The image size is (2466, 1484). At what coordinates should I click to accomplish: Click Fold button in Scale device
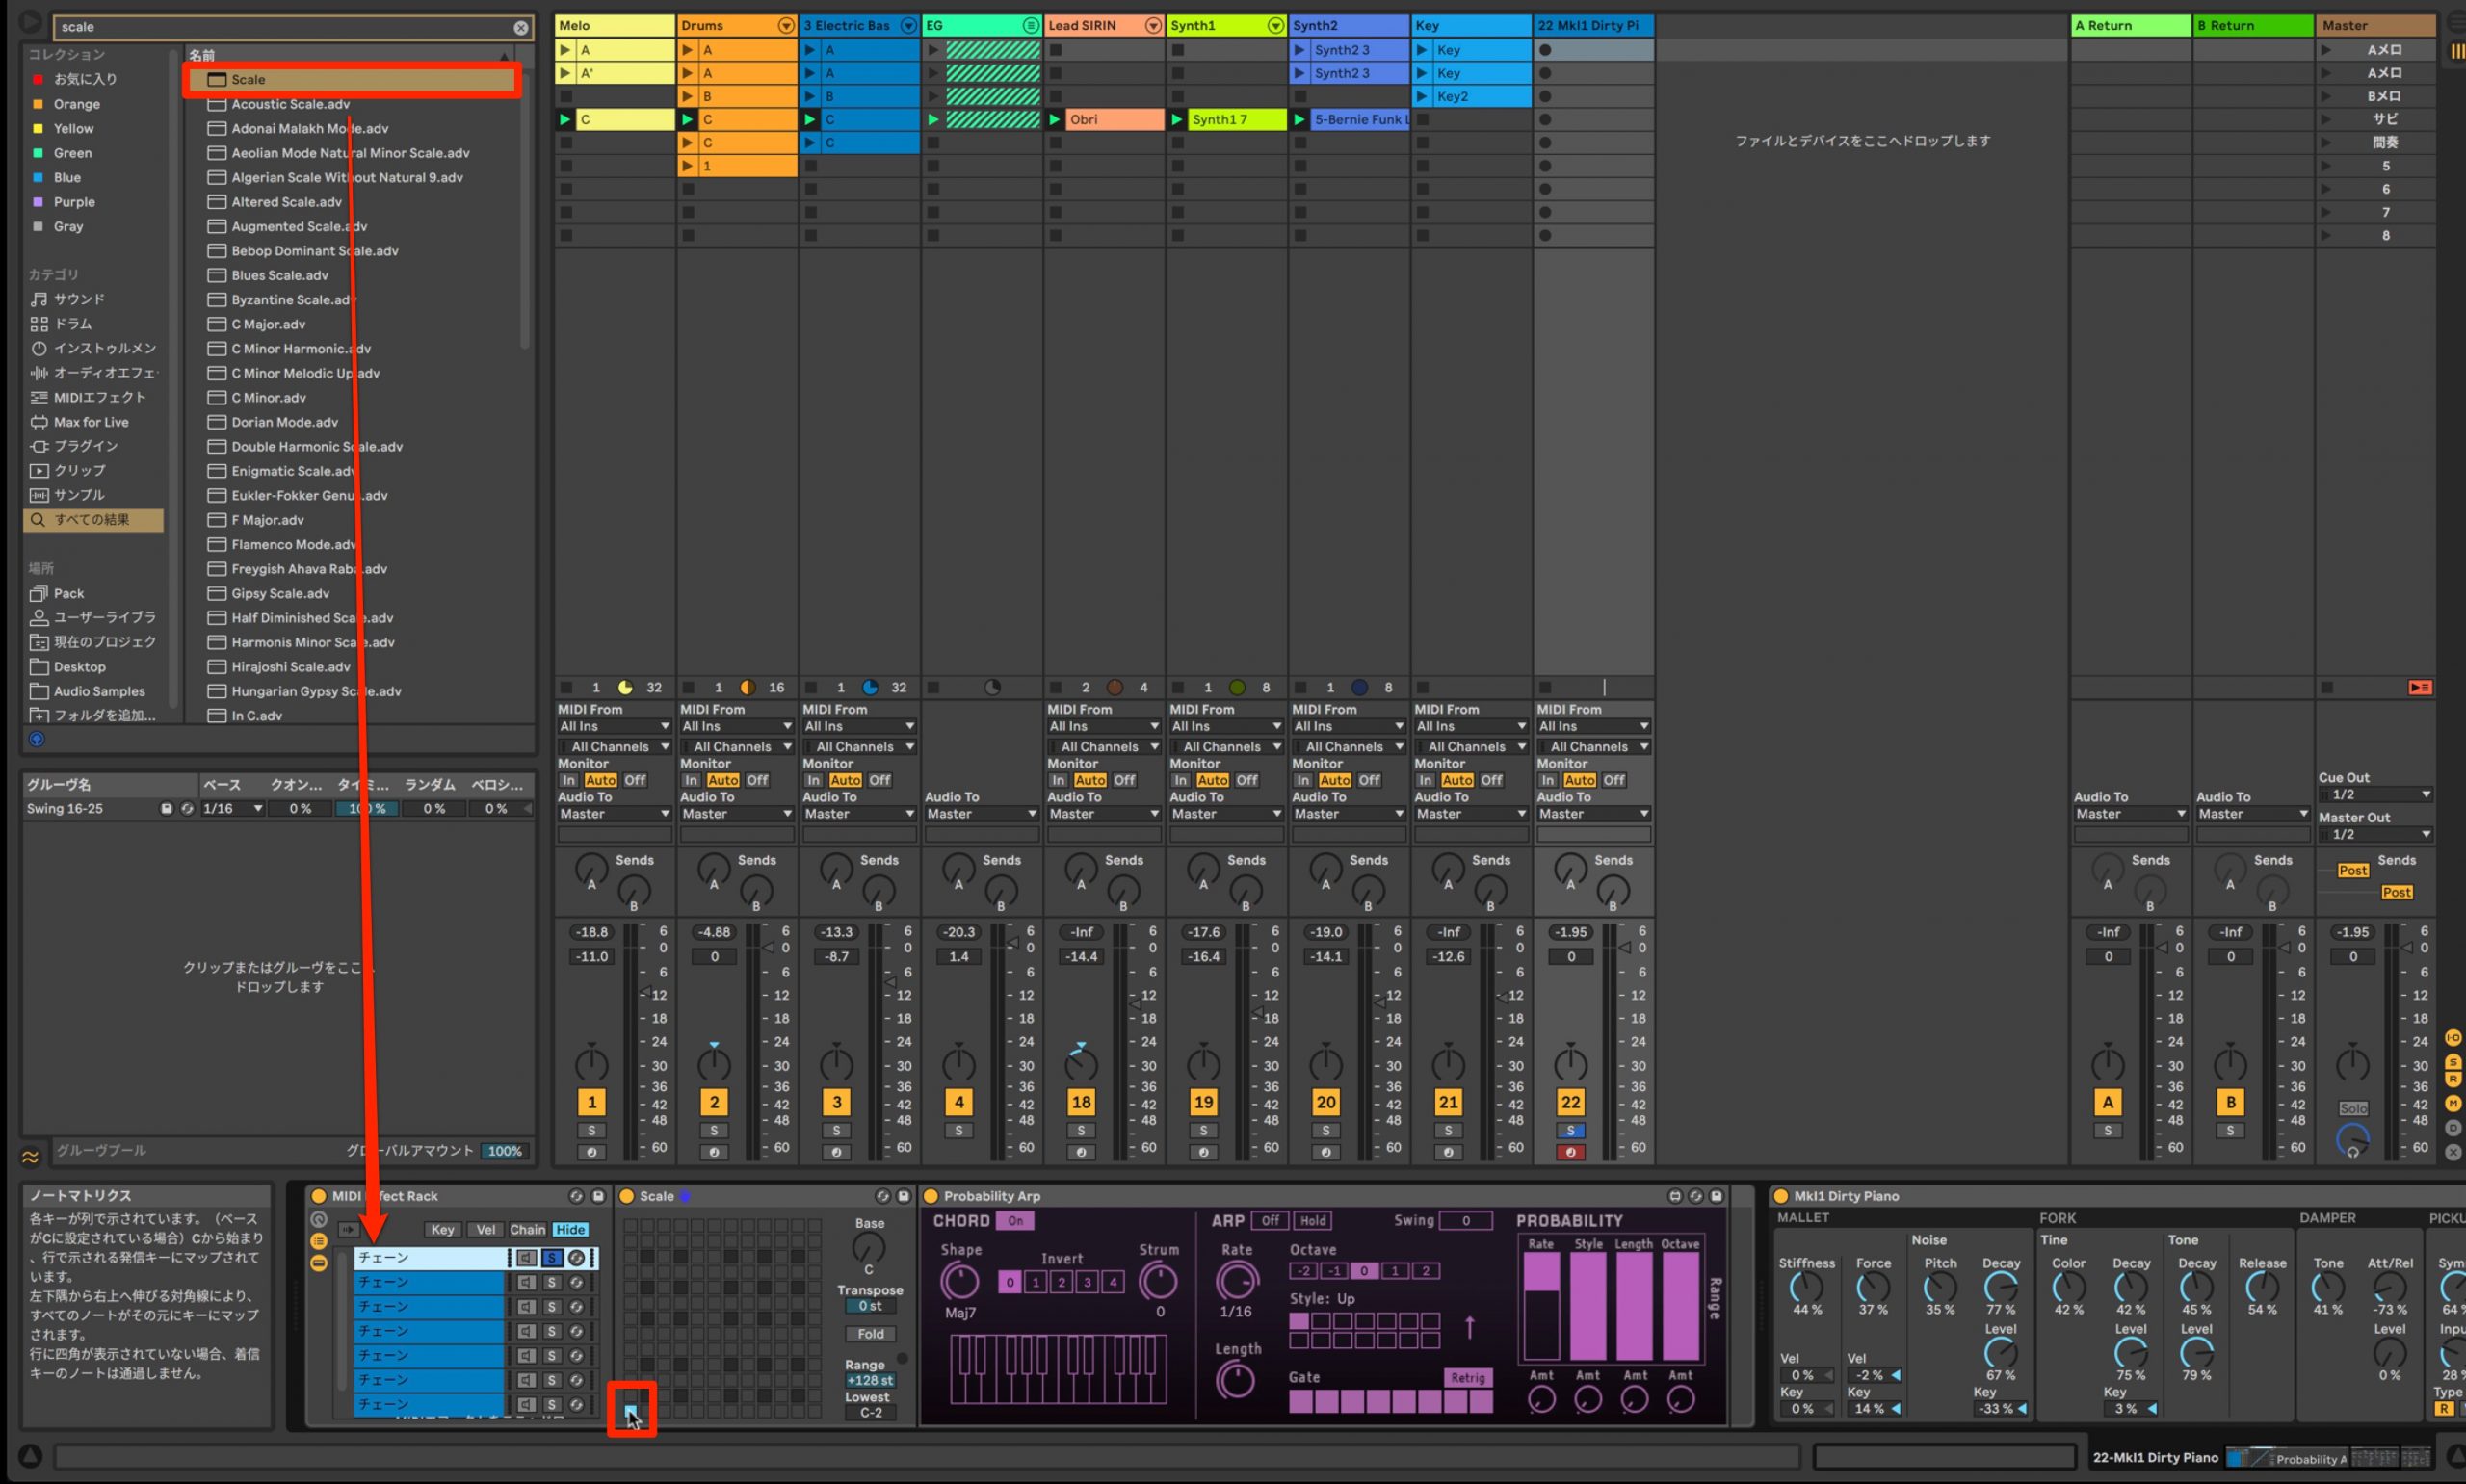coord(870,1334)
